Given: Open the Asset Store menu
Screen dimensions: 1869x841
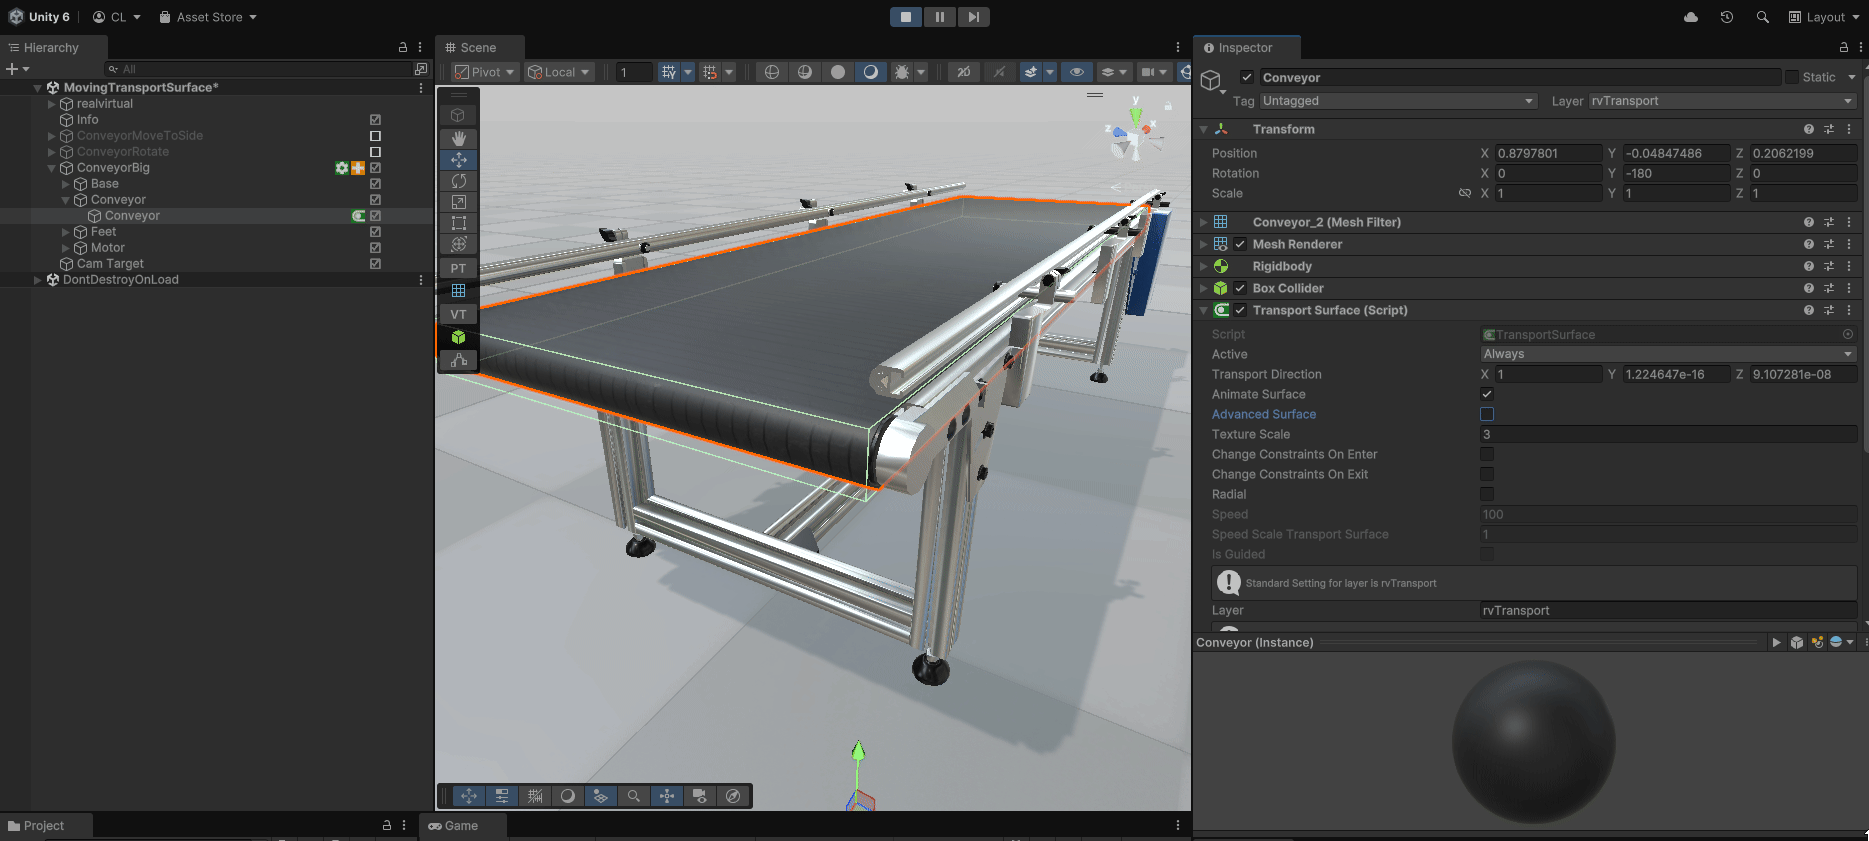Looking at the screenshot, I should [208, 17].
